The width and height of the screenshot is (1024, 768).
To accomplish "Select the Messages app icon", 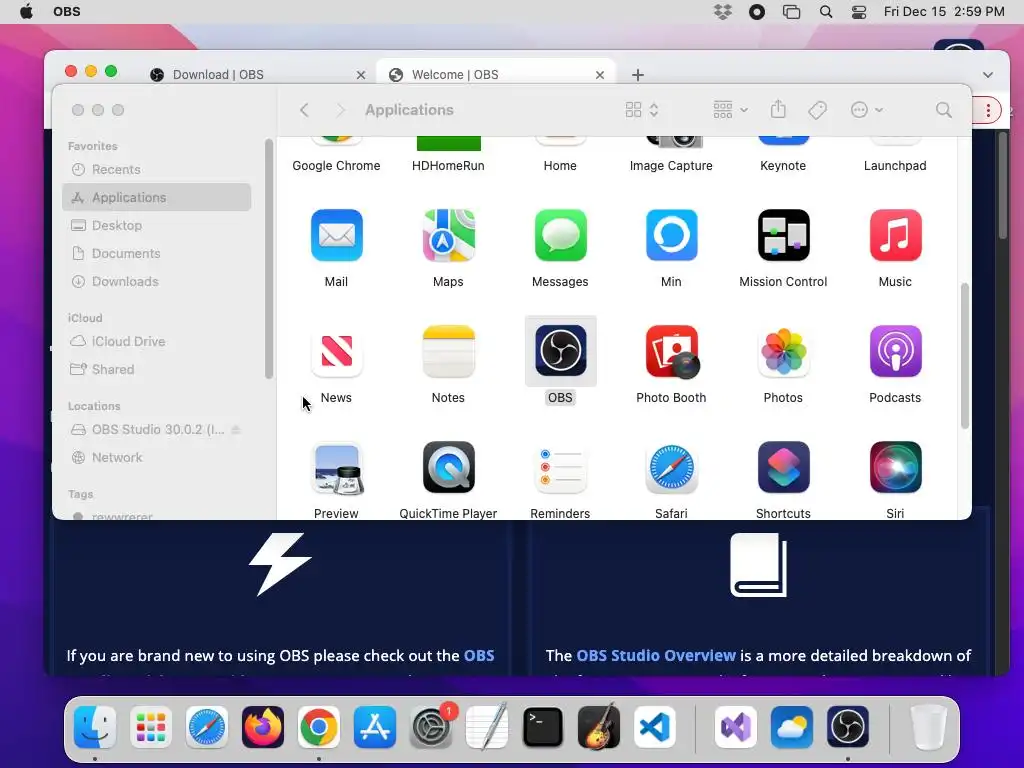I will click(560, 235).
